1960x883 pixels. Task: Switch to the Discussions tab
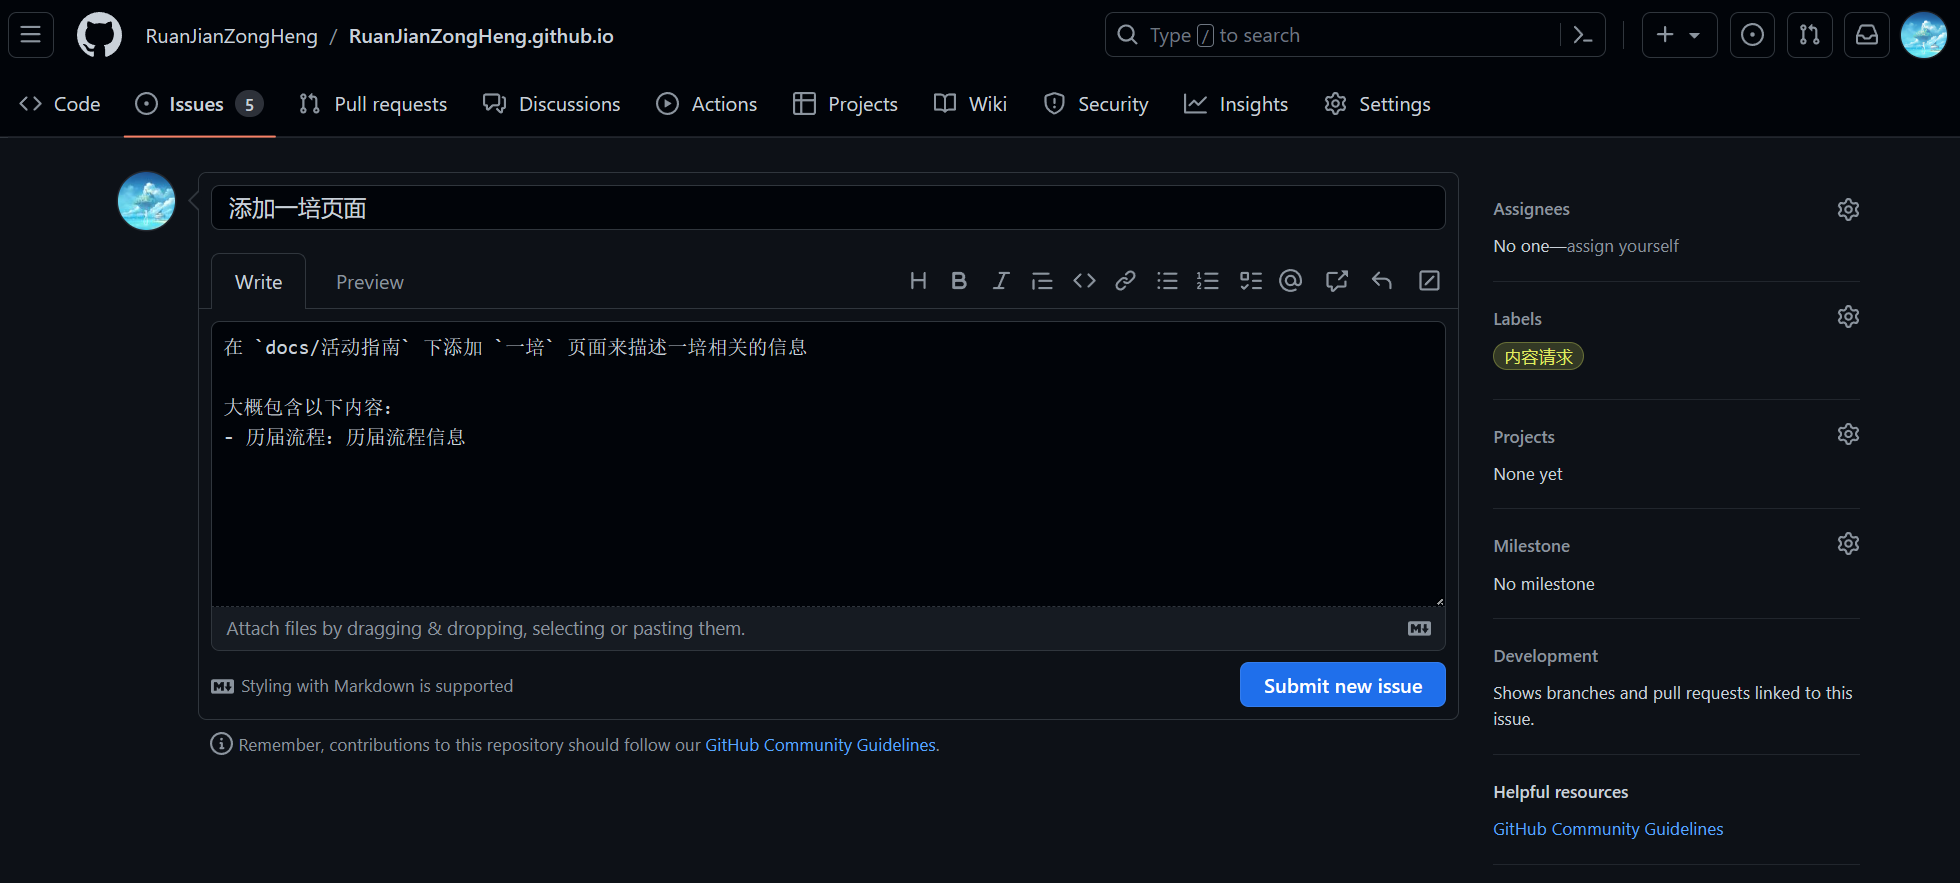[551, 104]
